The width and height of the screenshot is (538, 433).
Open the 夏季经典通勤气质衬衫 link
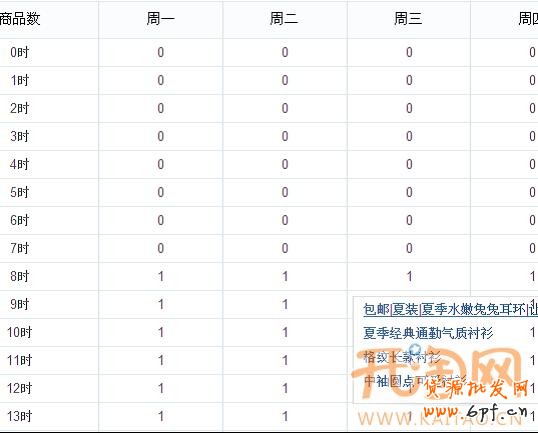point(428,333)
